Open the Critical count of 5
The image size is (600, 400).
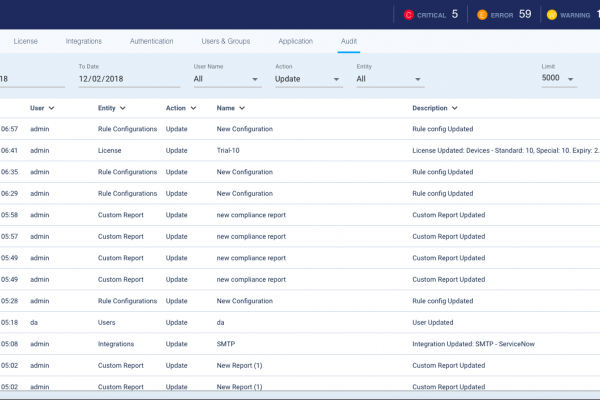tap(455, 14)
